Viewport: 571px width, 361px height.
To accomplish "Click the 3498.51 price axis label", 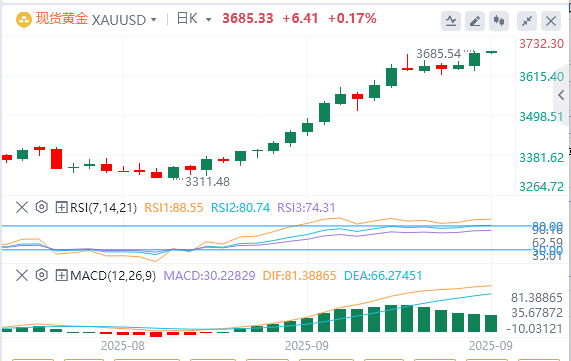I will tap(541, 117).
